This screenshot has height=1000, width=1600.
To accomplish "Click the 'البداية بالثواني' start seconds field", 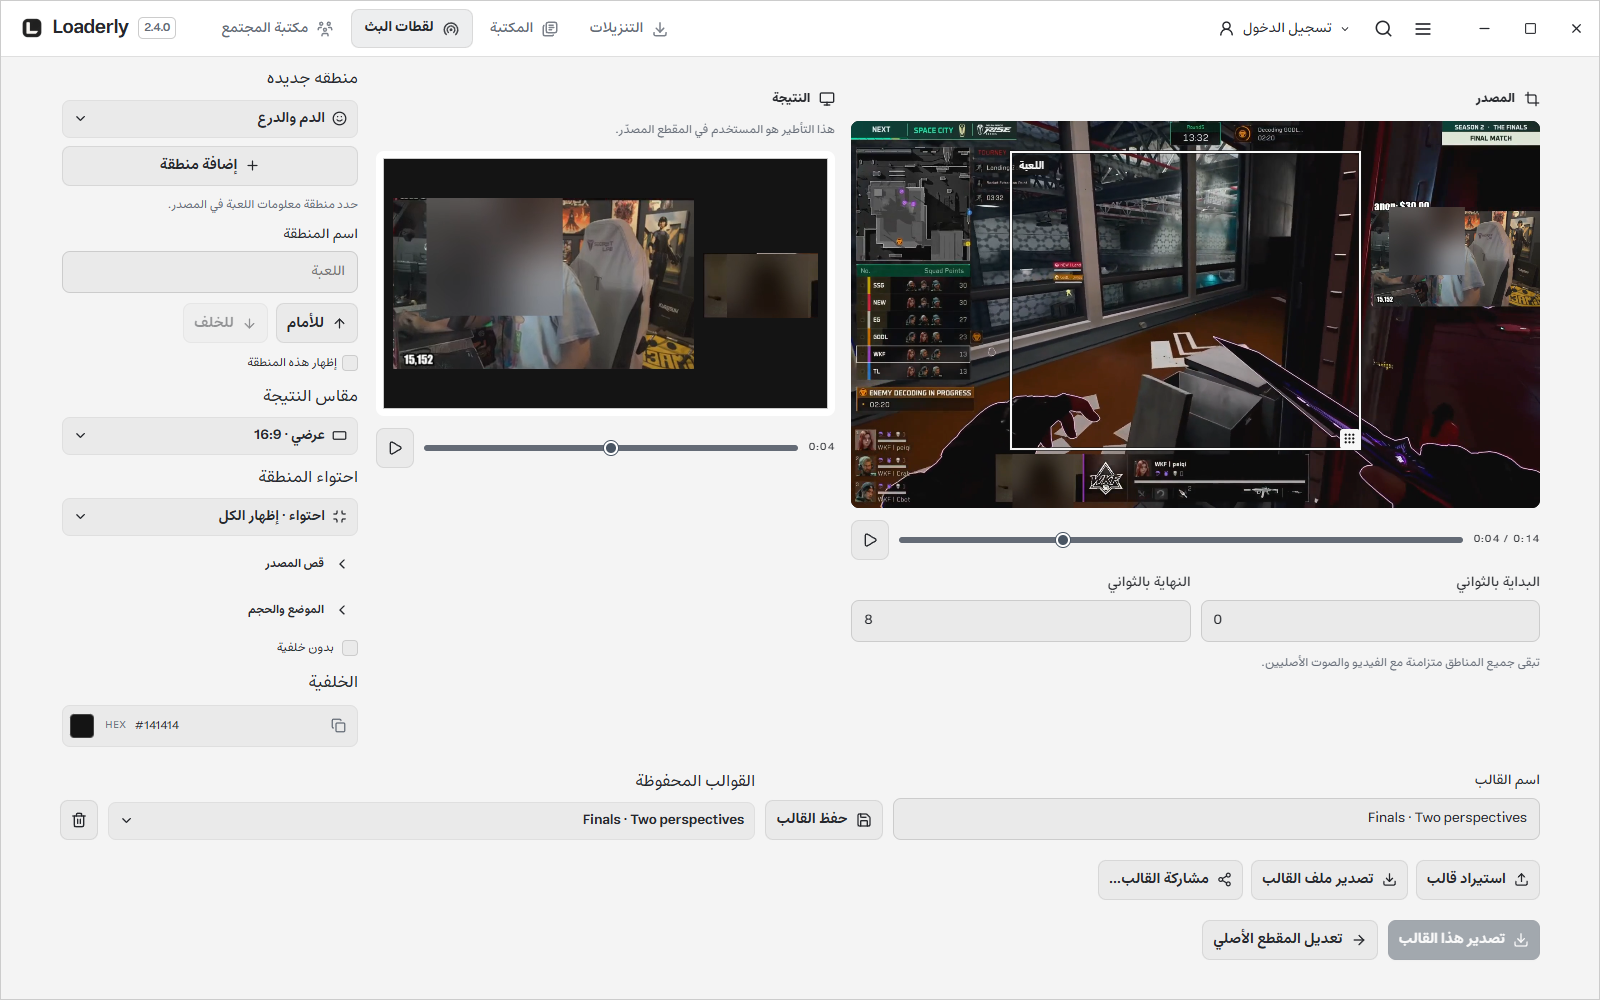I will tap(1370, 621).
